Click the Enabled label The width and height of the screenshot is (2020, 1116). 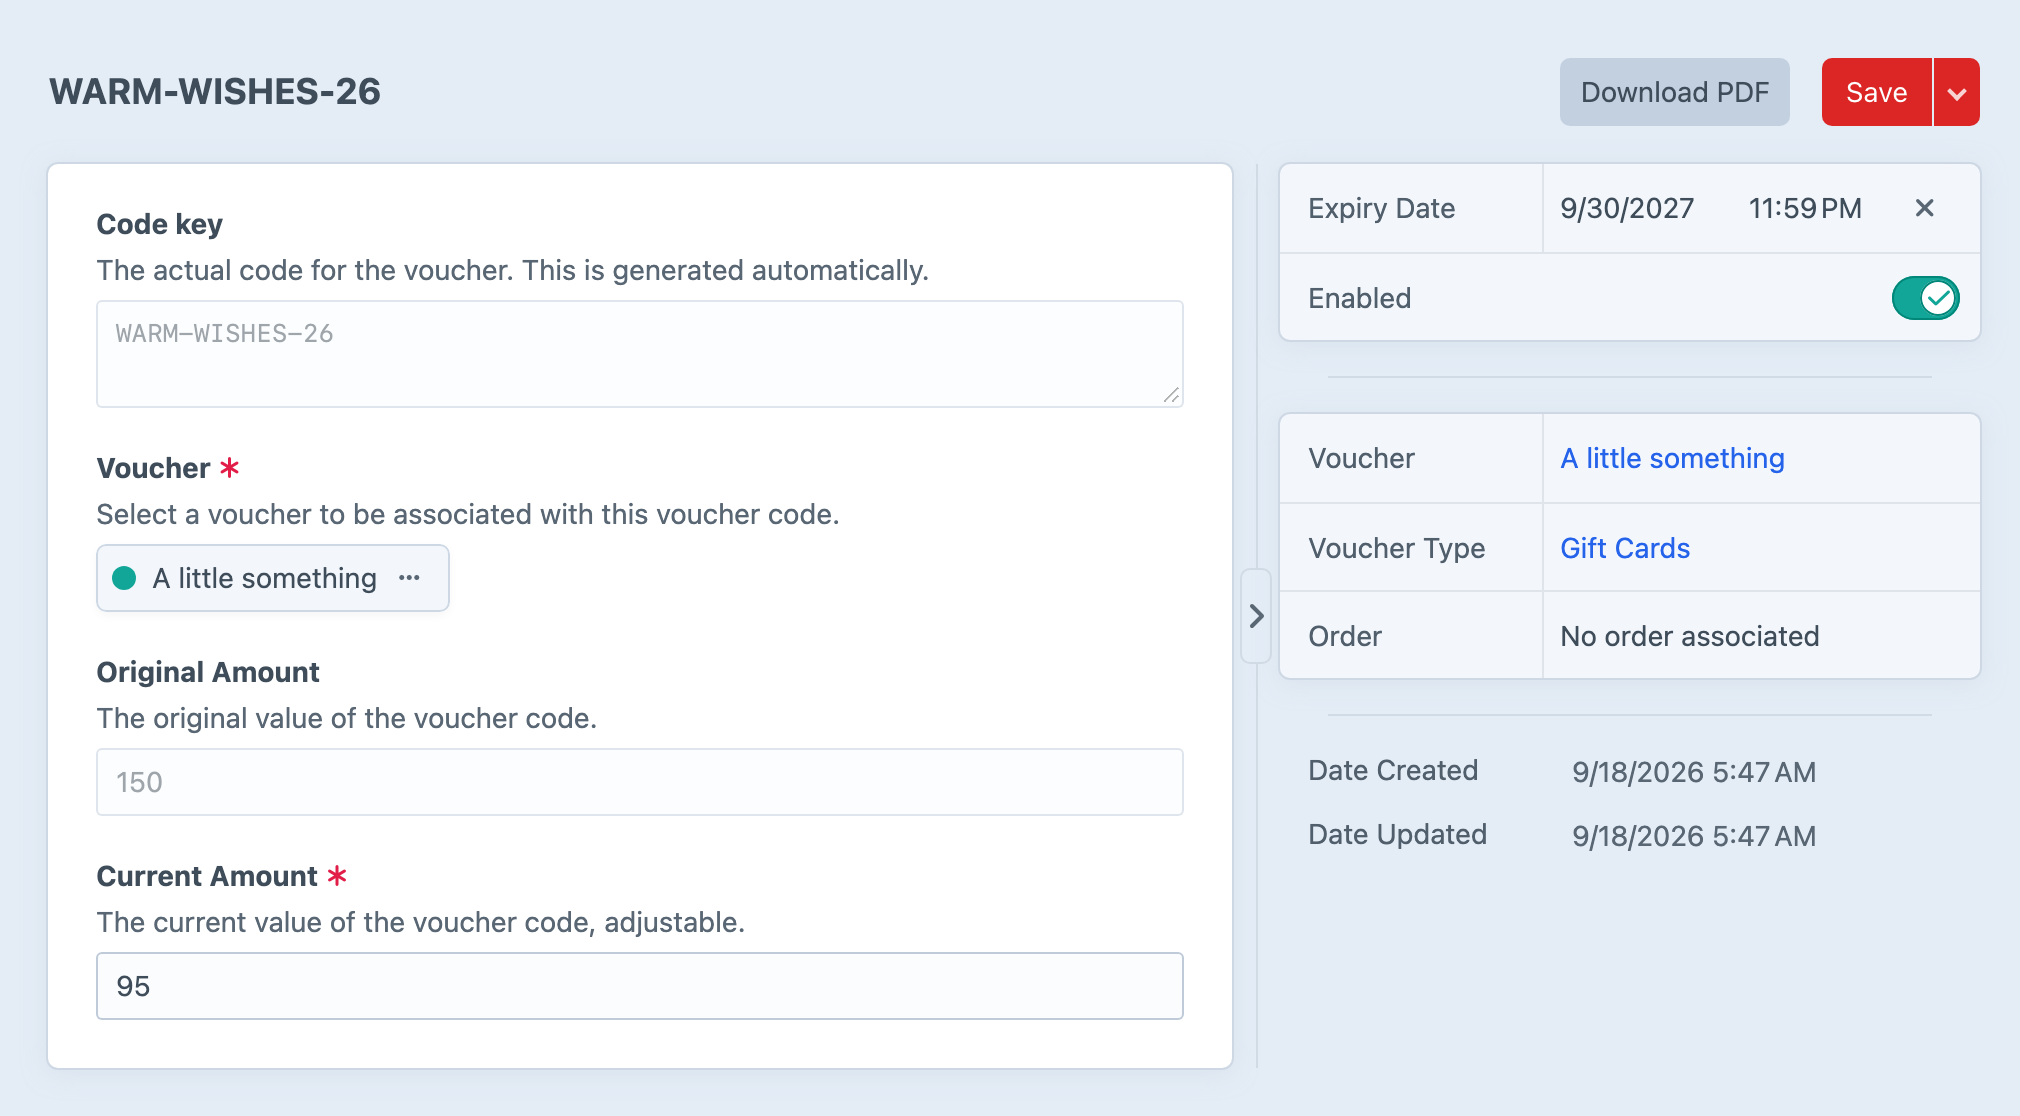(x=1359, y=298)
